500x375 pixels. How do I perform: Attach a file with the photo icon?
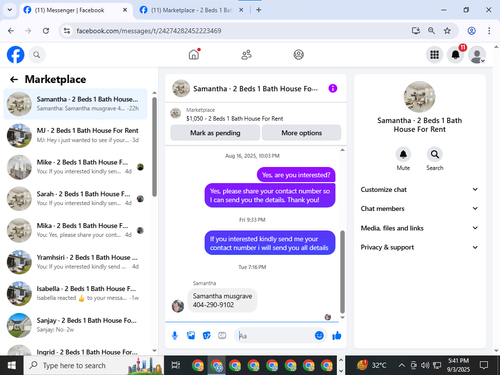(x=191, y=335)
